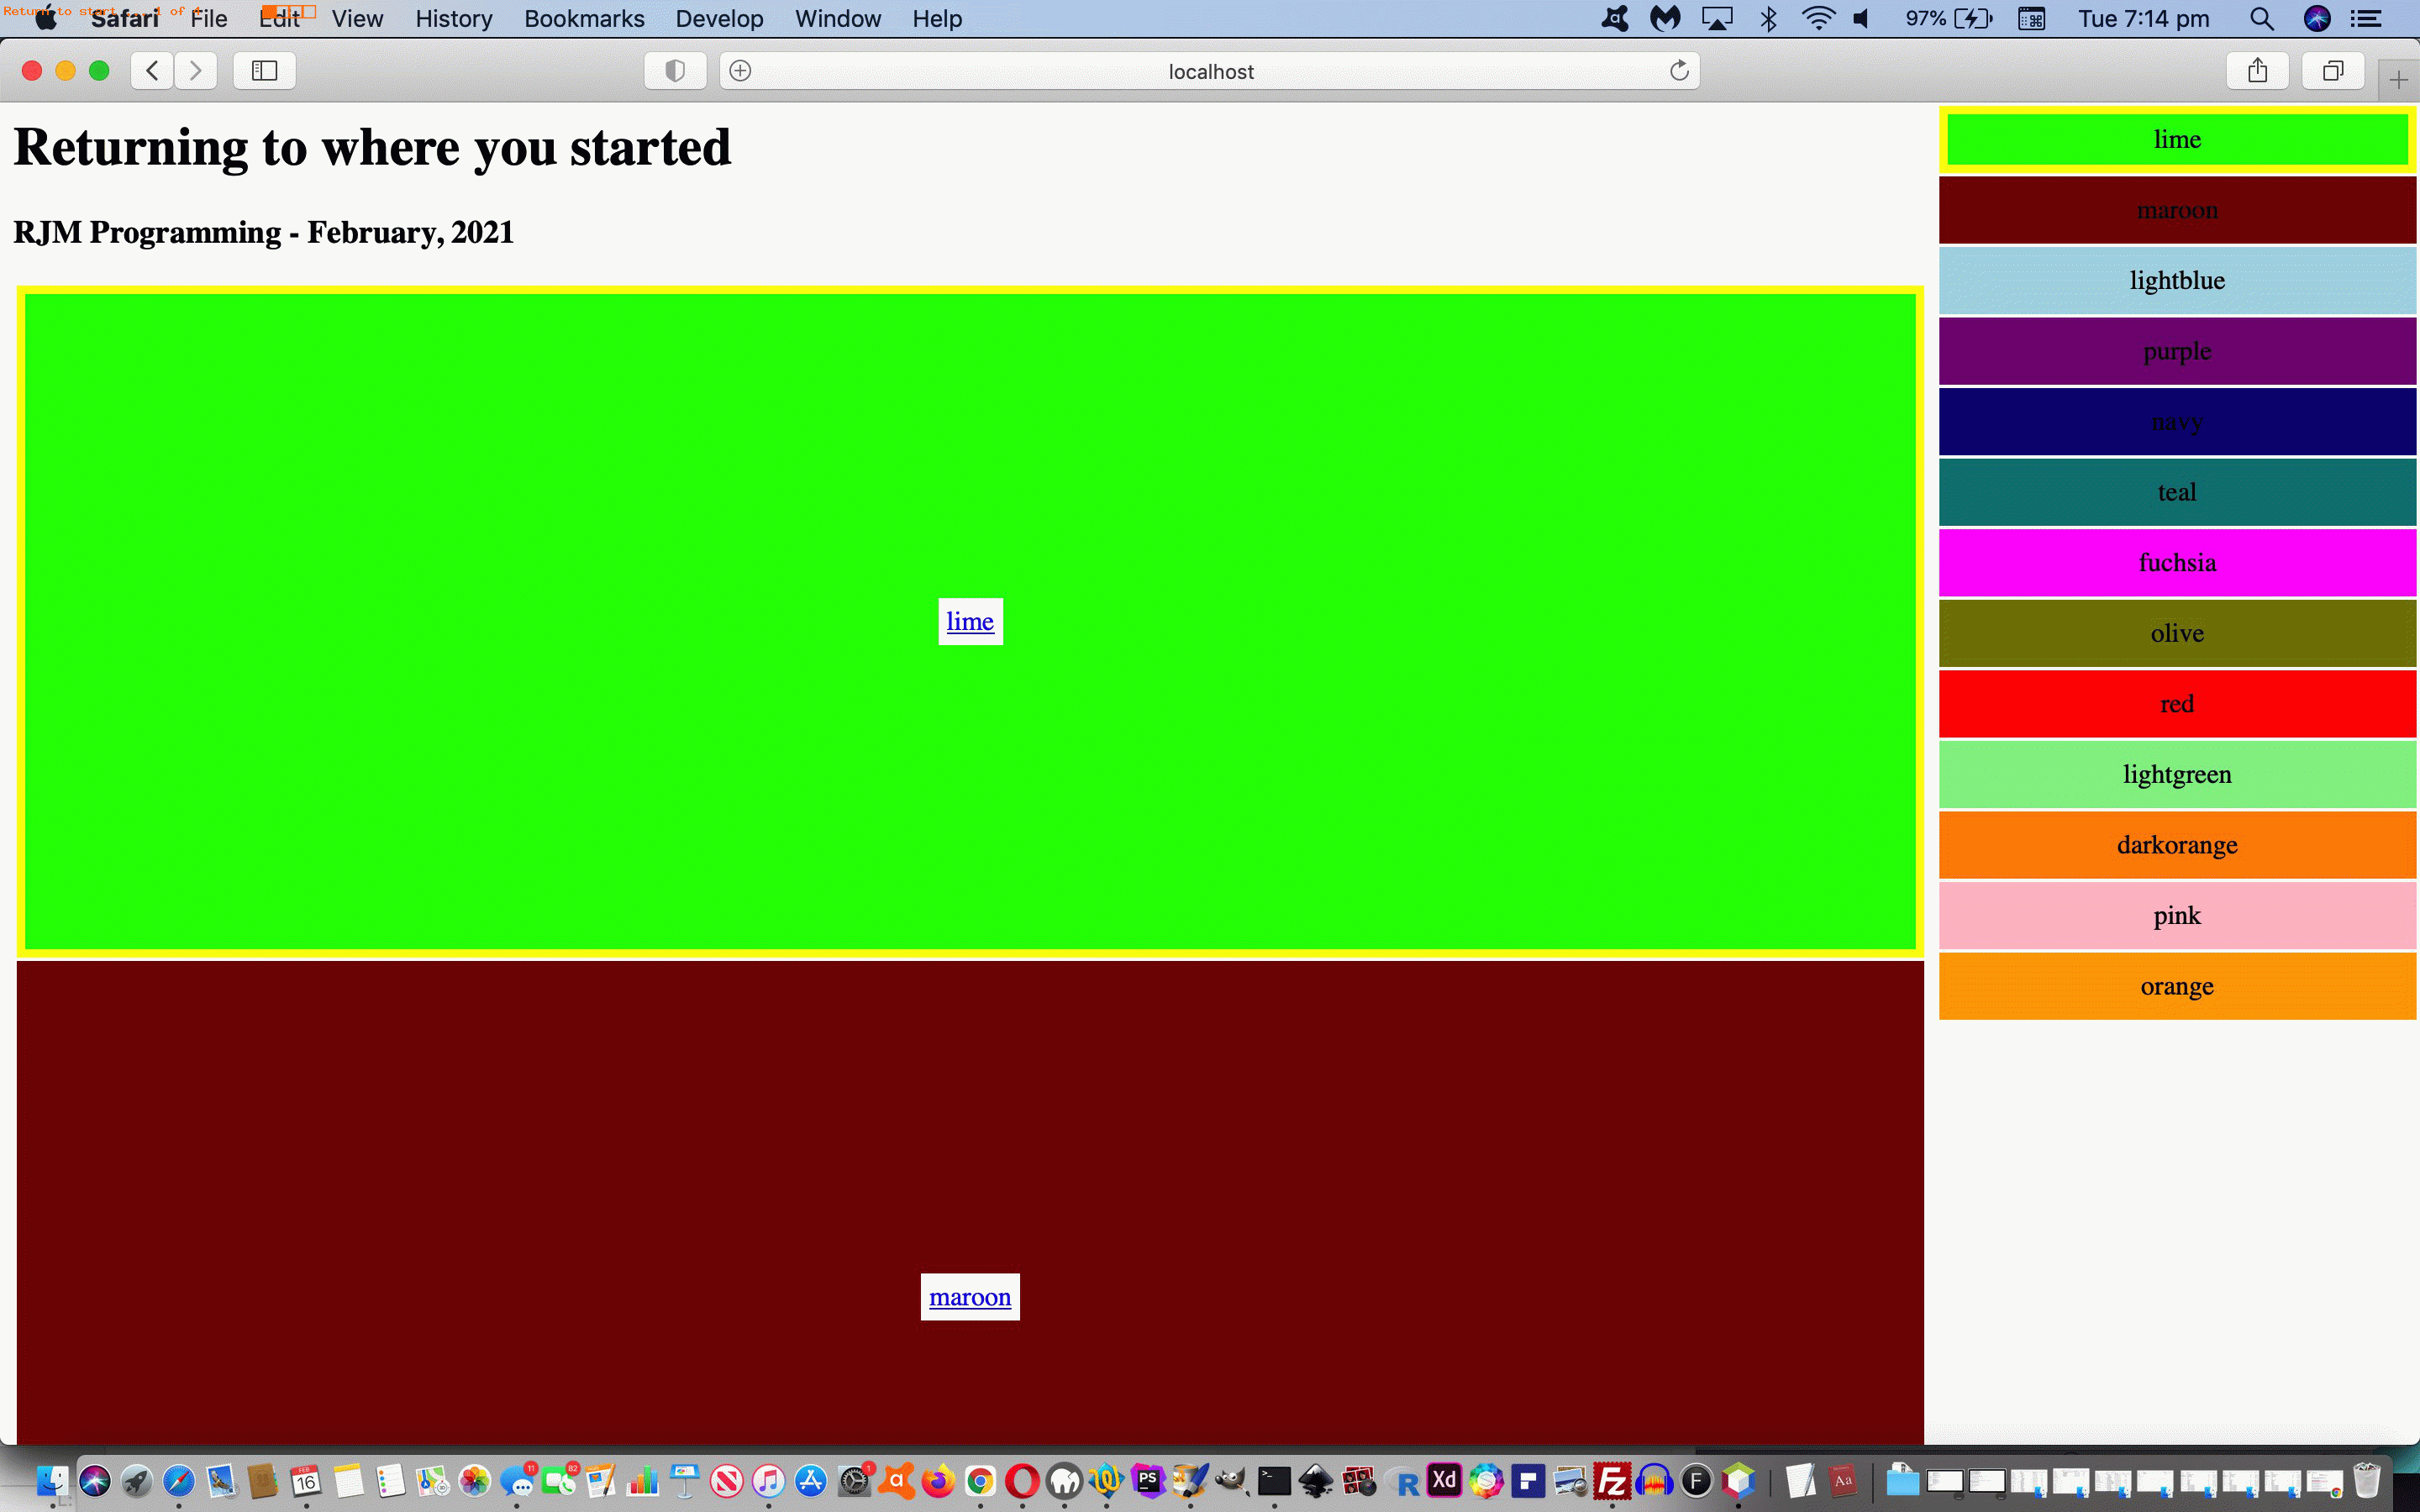Choose the teal block in the color list

(x=2177, y=492)
